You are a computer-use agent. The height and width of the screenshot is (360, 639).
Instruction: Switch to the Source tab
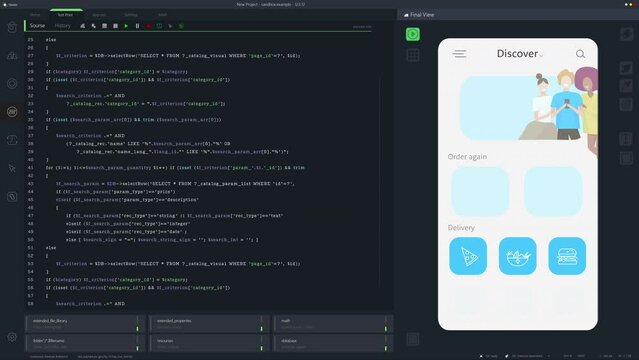37,26
